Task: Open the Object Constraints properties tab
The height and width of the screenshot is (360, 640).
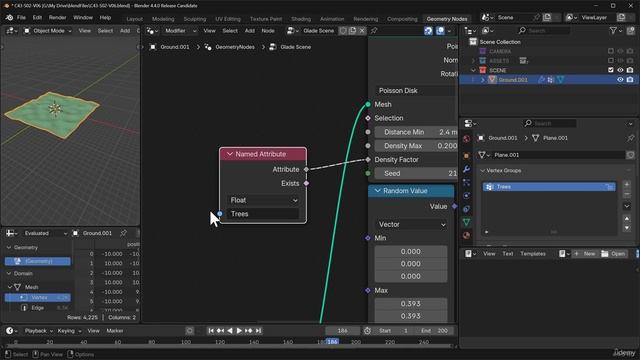Action: point(466,209)
